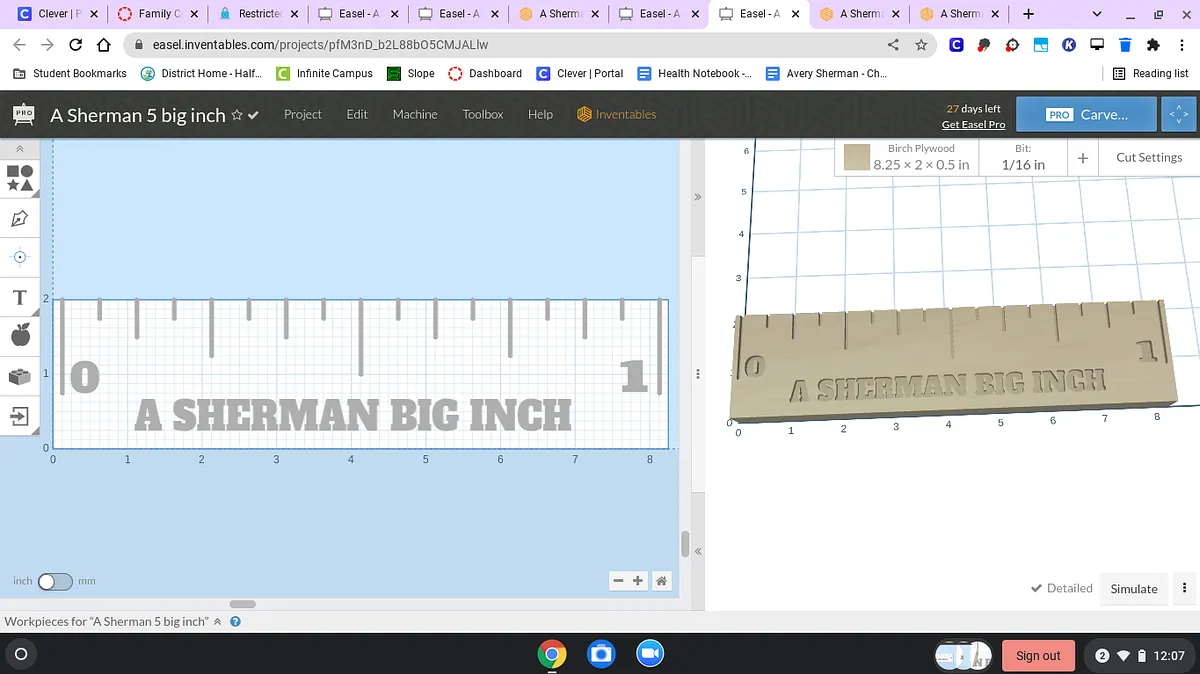The width and height of the screenshot is (1200, 674).
Task: Toggle the Detailed preview checkbox
Action: 1061,588
